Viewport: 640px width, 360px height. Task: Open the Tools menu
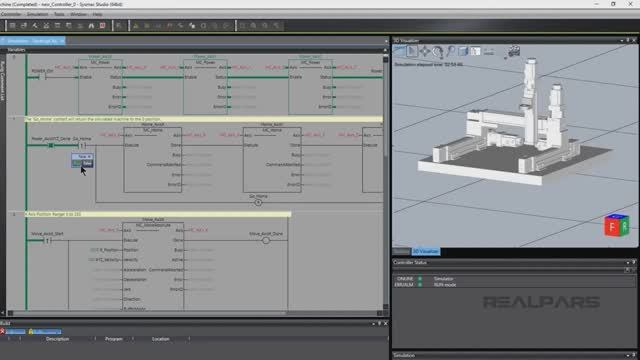click(59, 14)
